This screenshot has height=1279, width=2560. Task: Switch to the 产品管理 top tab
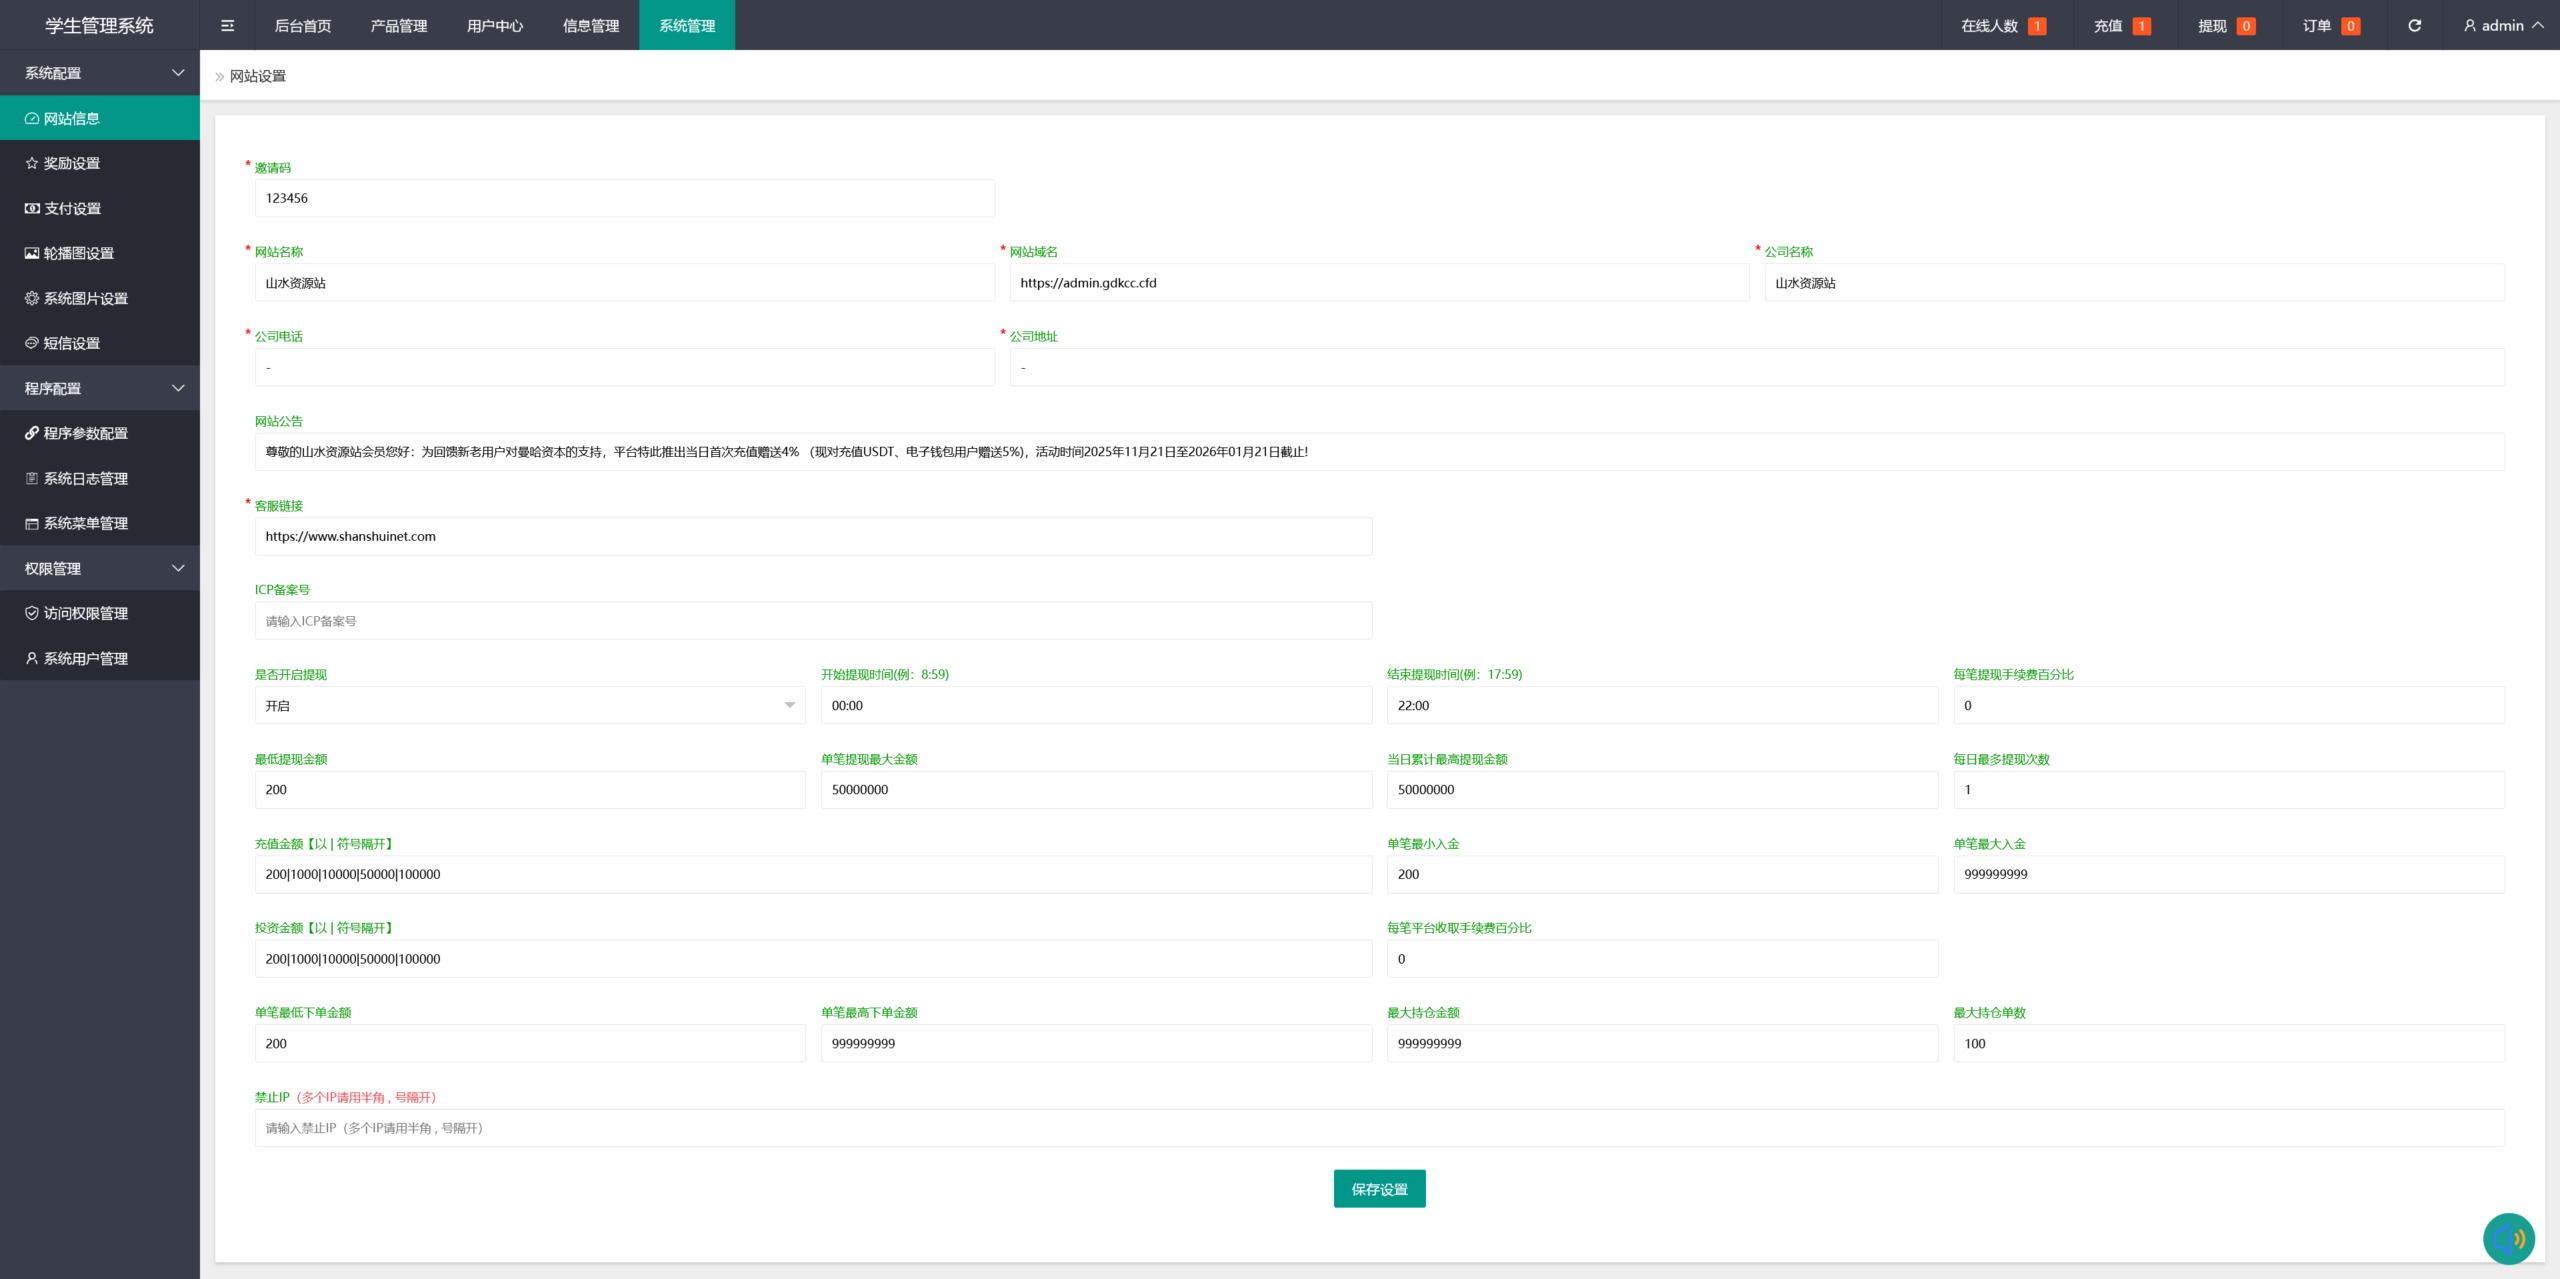pyautogui.click(x=399, y=26)
